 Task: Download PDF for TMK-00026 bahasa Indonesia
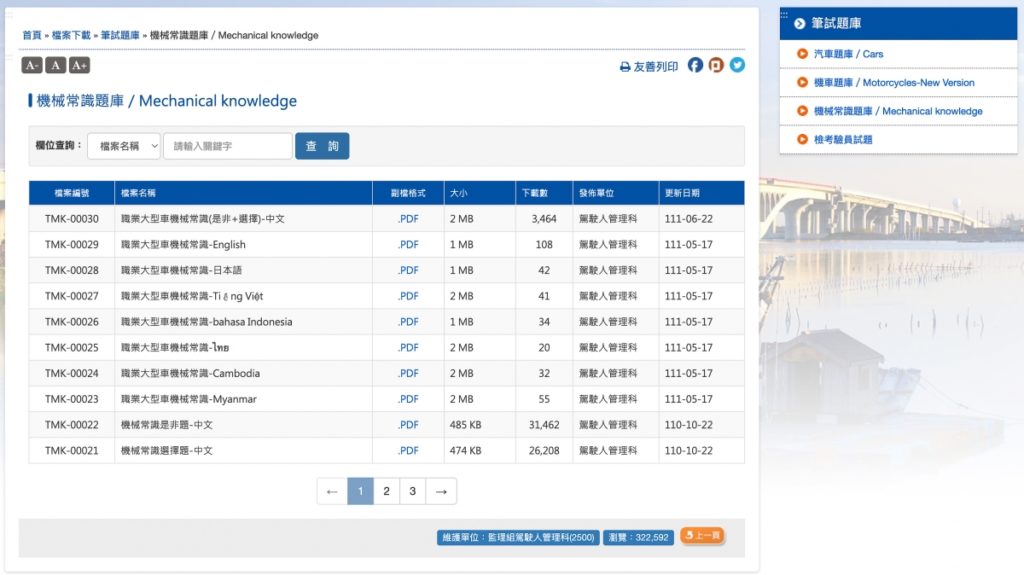(408, 321)
